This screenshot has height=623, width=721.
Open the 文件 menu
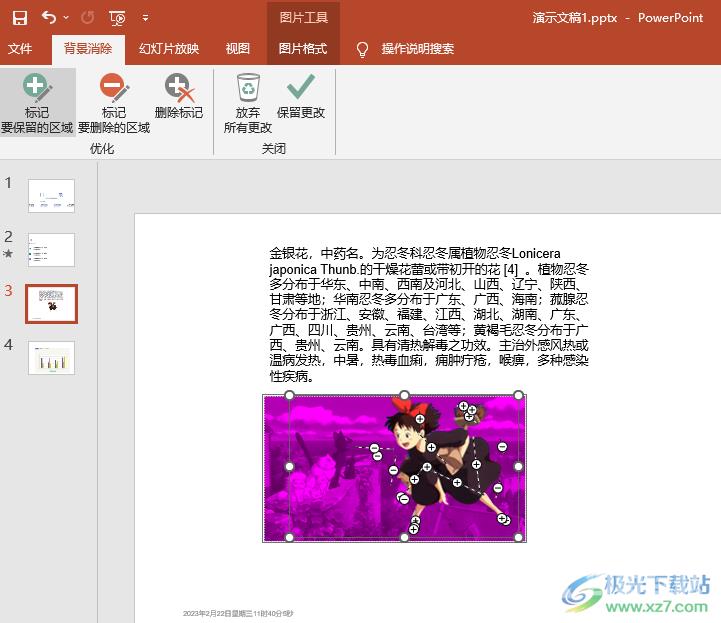(x=20, y=48)
